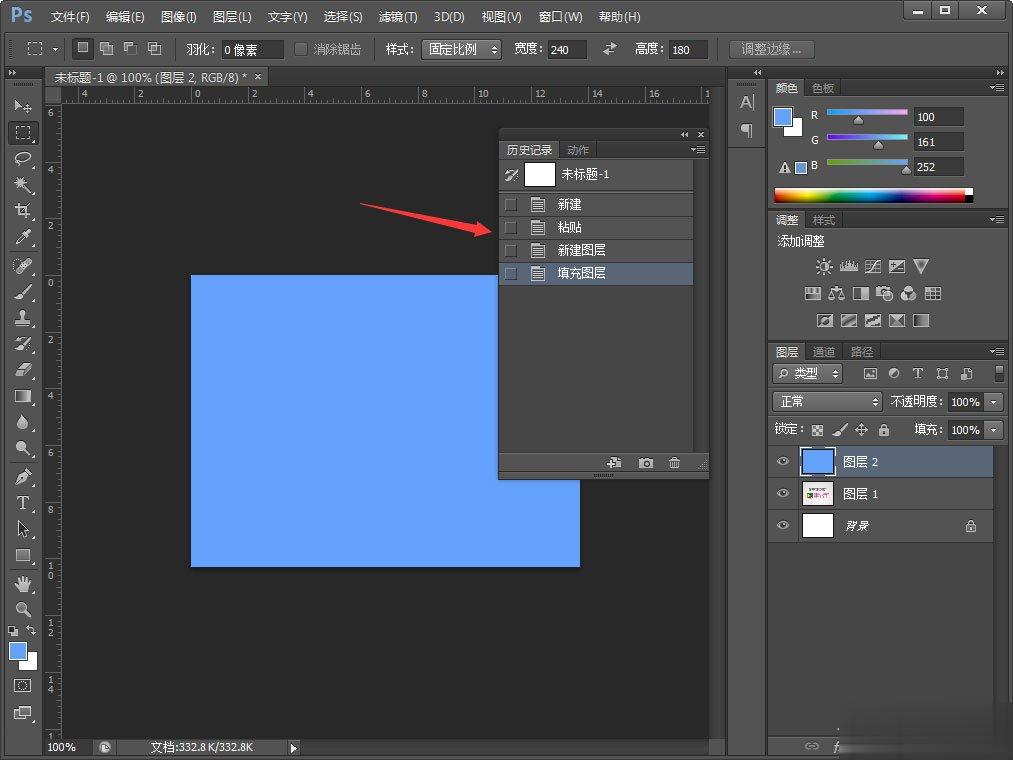1013x760 pixels.
Task: Open the layer filter 类型 dropdown
Action: (808, 374)
